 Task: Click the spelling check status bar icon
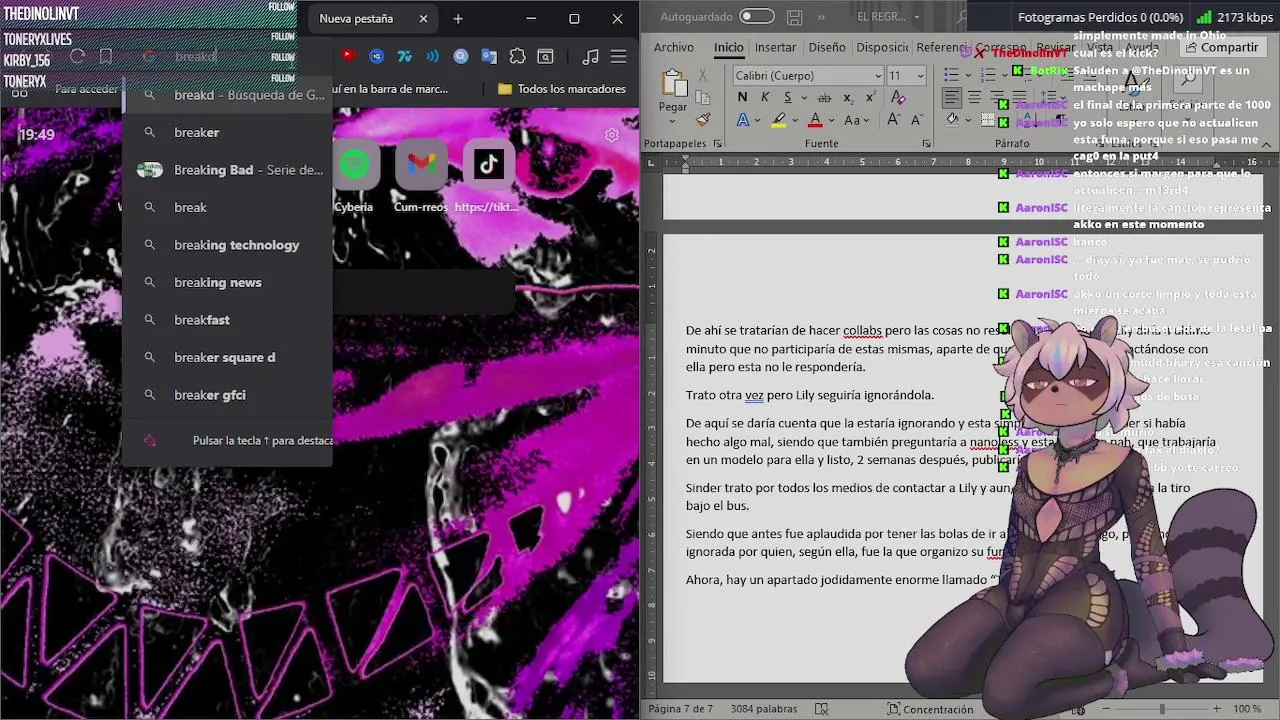tap(821, 709)
